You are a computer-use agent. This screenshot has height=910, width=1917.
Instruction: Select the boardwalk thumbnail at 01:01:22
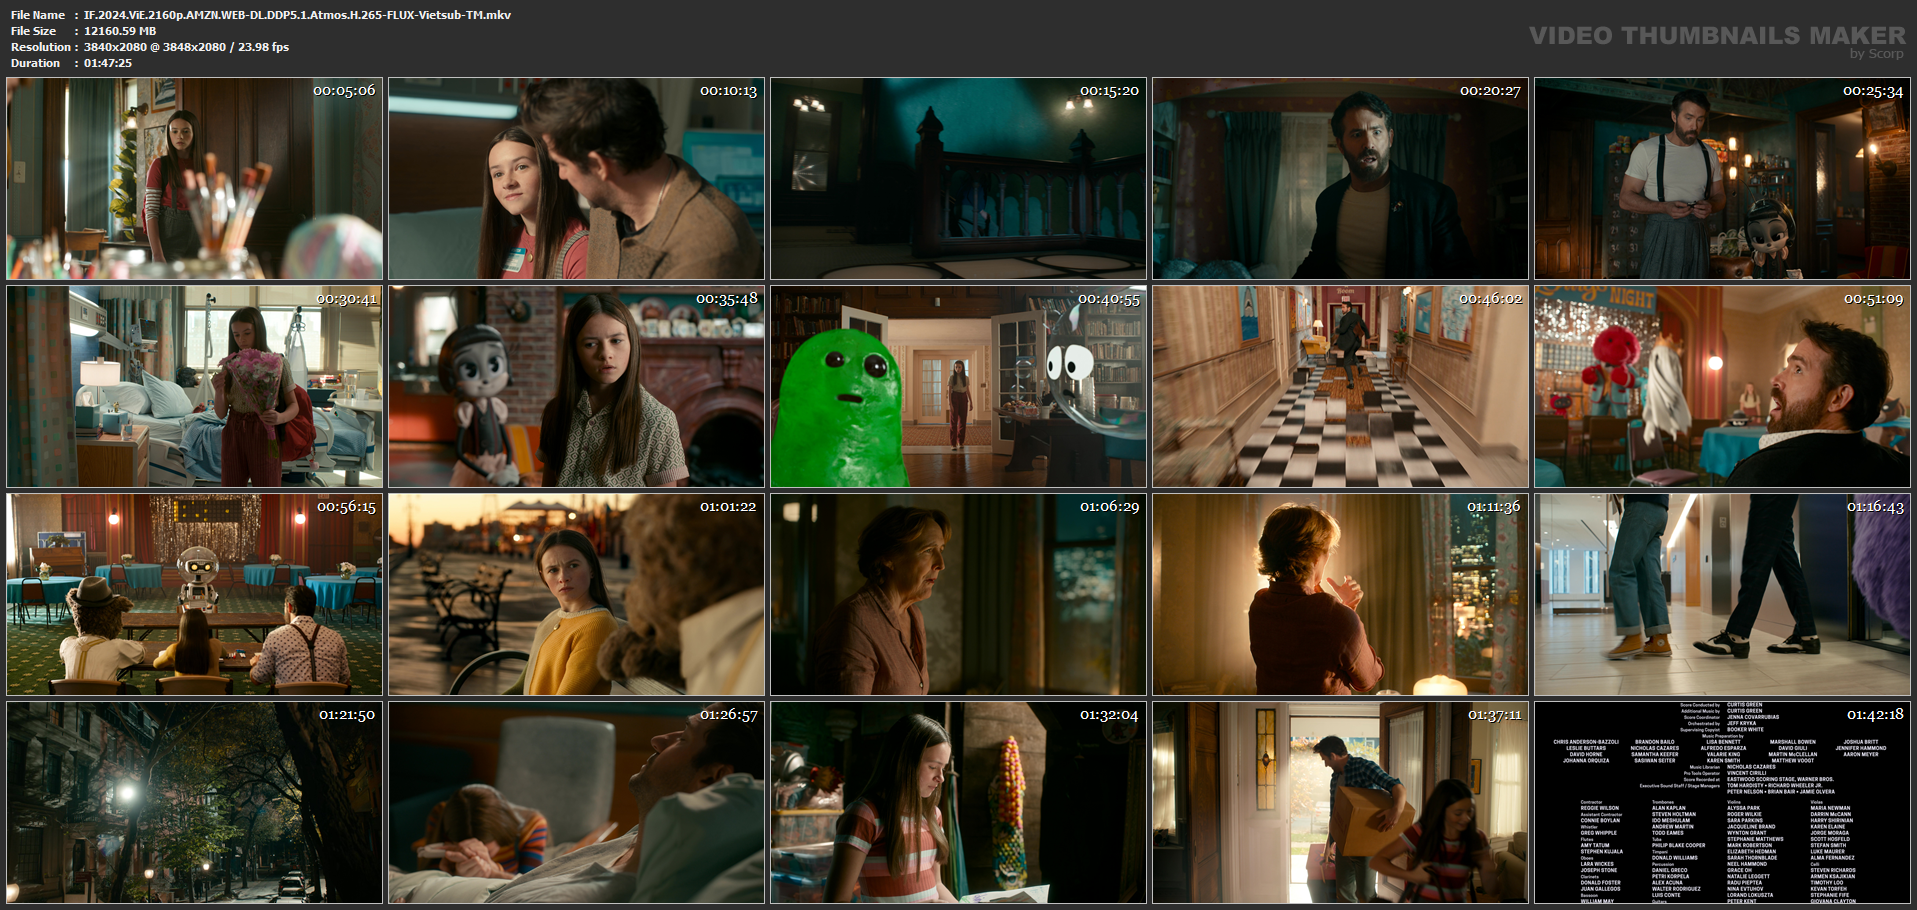(x=577, y=595)
